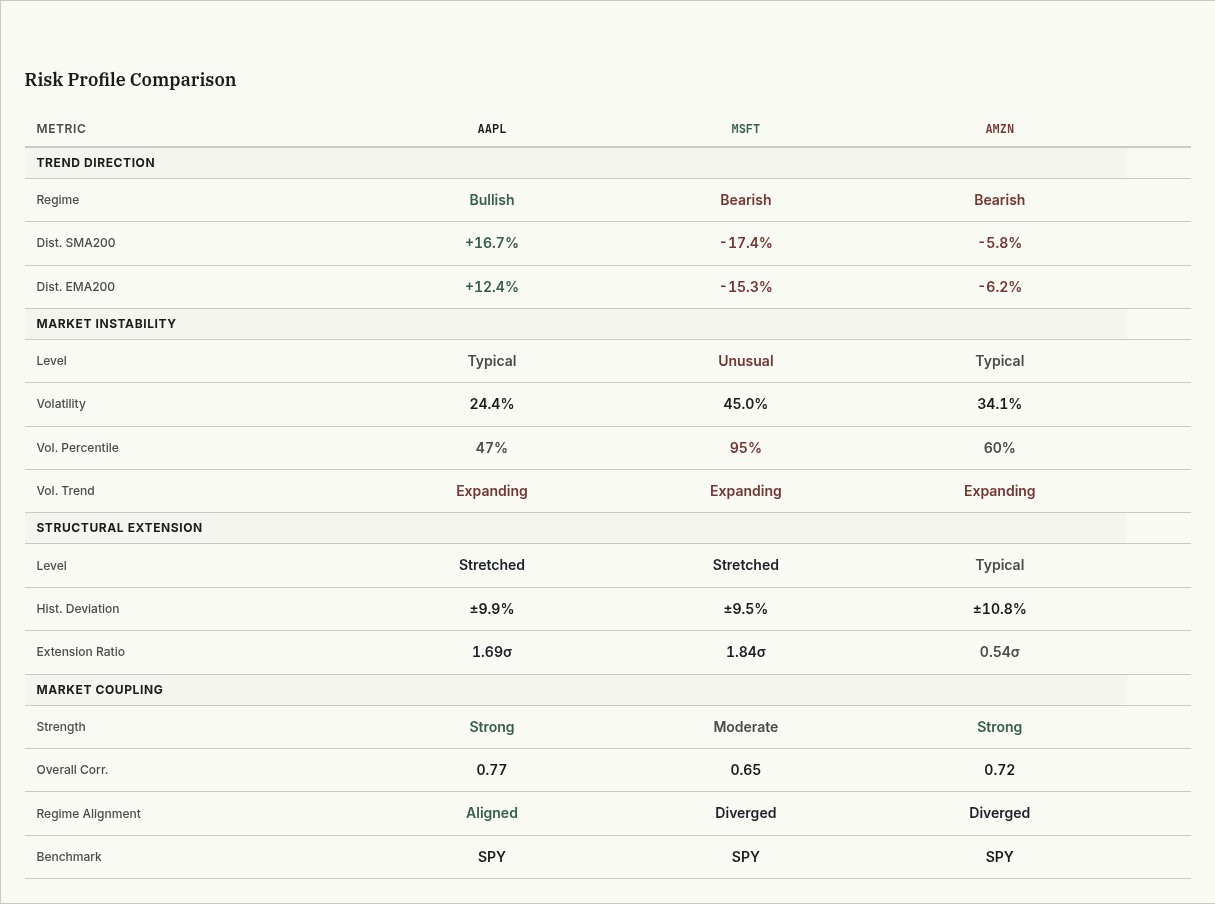Open the SPY benchmark link under AAPL
The image size is (1215, 904).
pyautogui.click(x=492, y=856)
